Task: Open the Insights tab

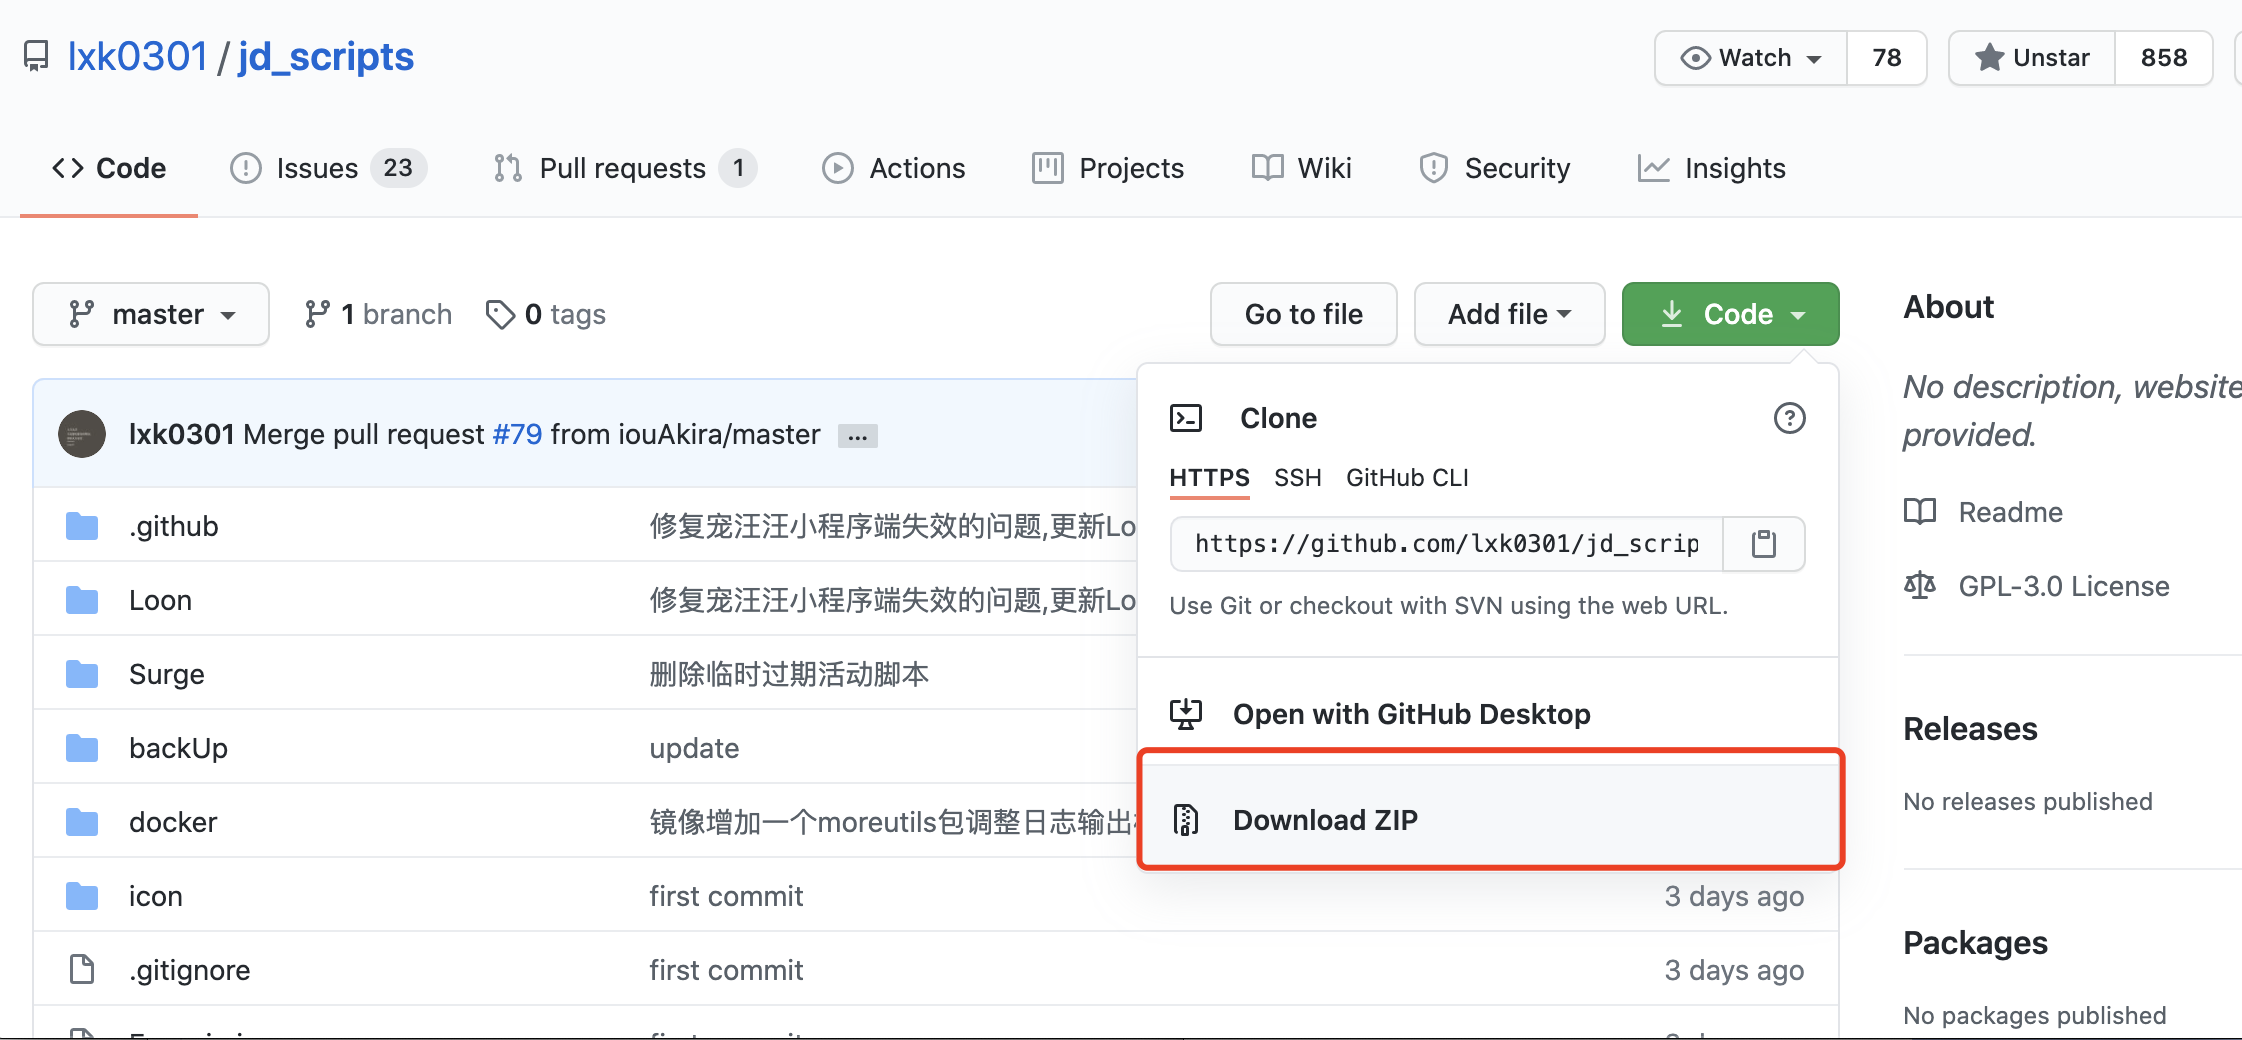Action: click(1711, 168)
